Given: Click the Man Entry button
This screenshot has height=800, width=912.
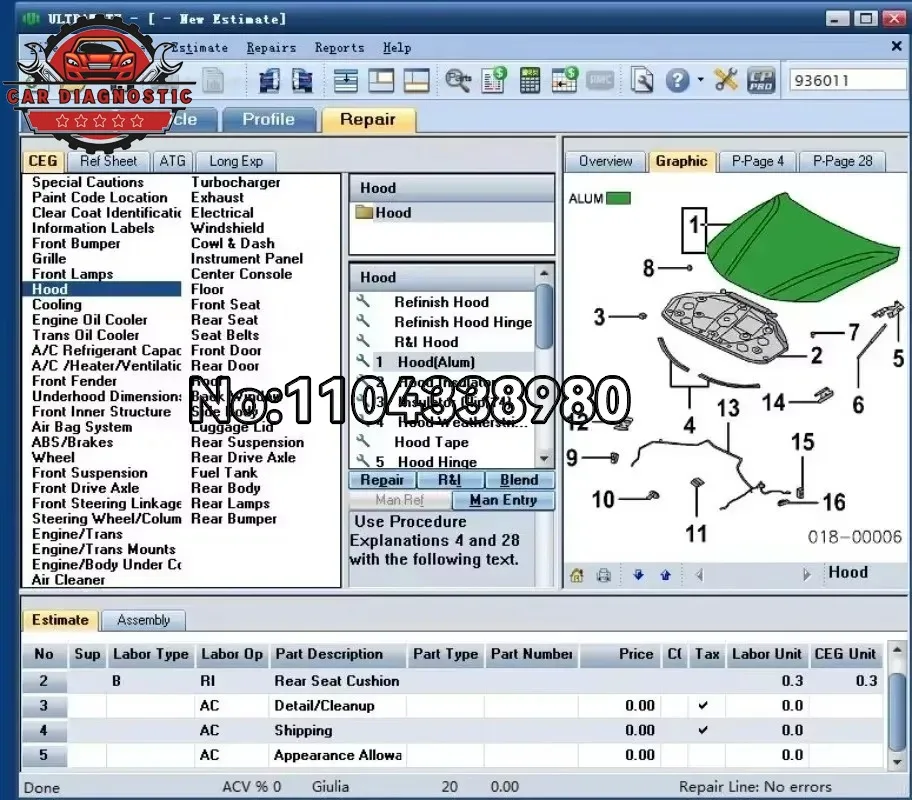Looking at the screenshot, I should click(503, 500).
